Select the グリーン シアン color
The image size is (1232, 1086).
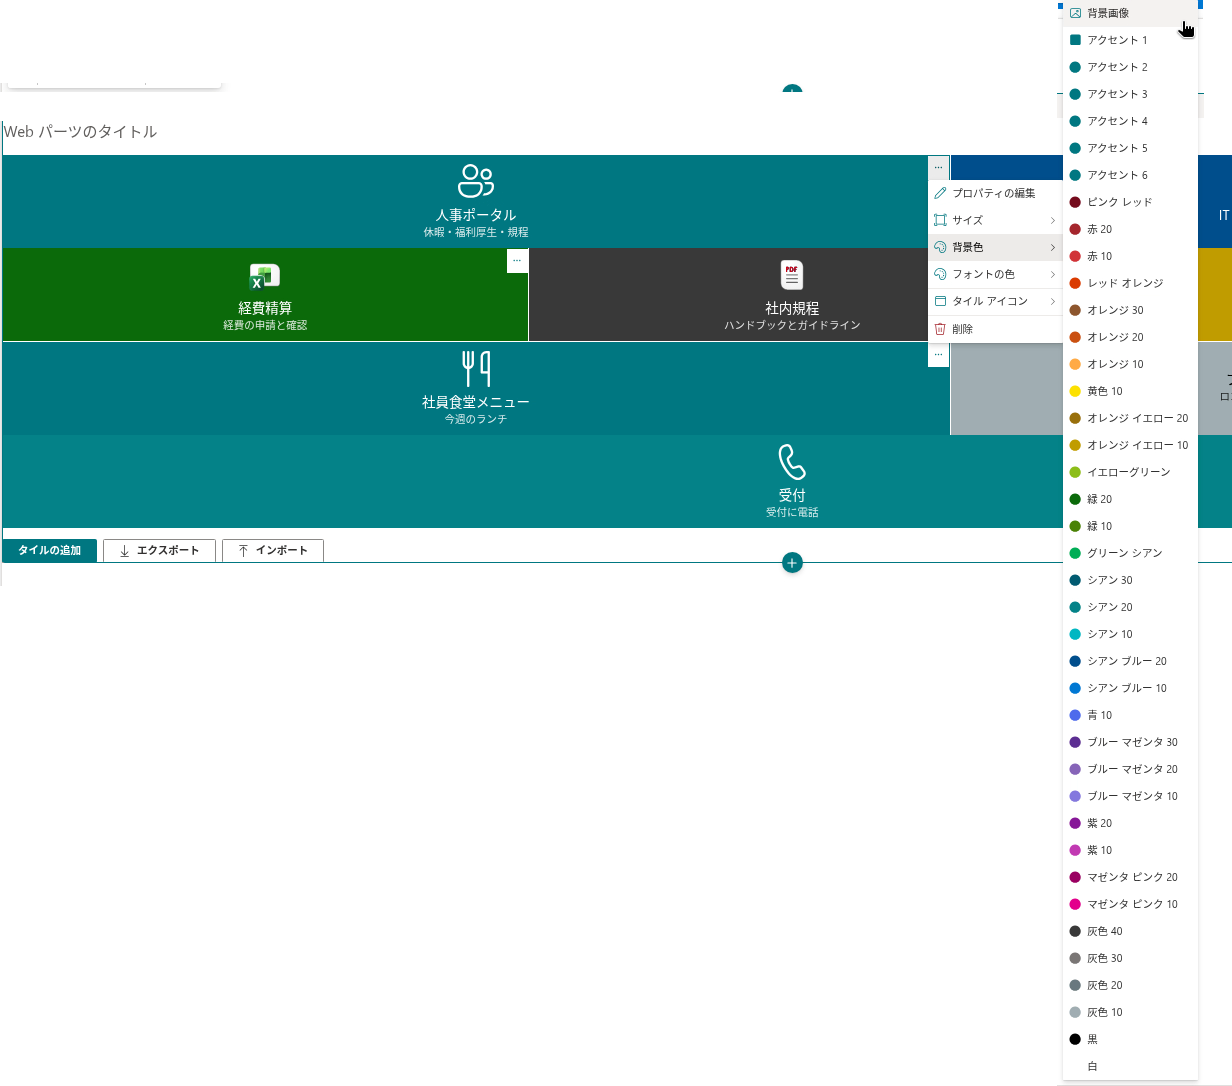1130,553
